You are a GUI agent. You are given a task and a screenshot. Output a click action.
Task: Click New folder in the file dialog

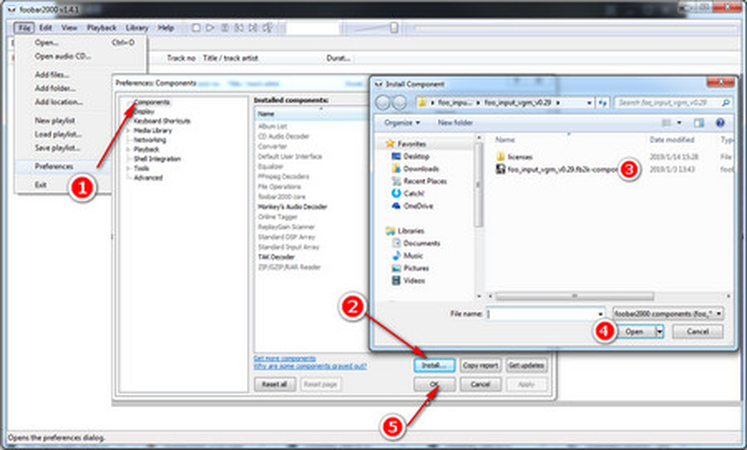pyautogui.click(x=455, y=123)
